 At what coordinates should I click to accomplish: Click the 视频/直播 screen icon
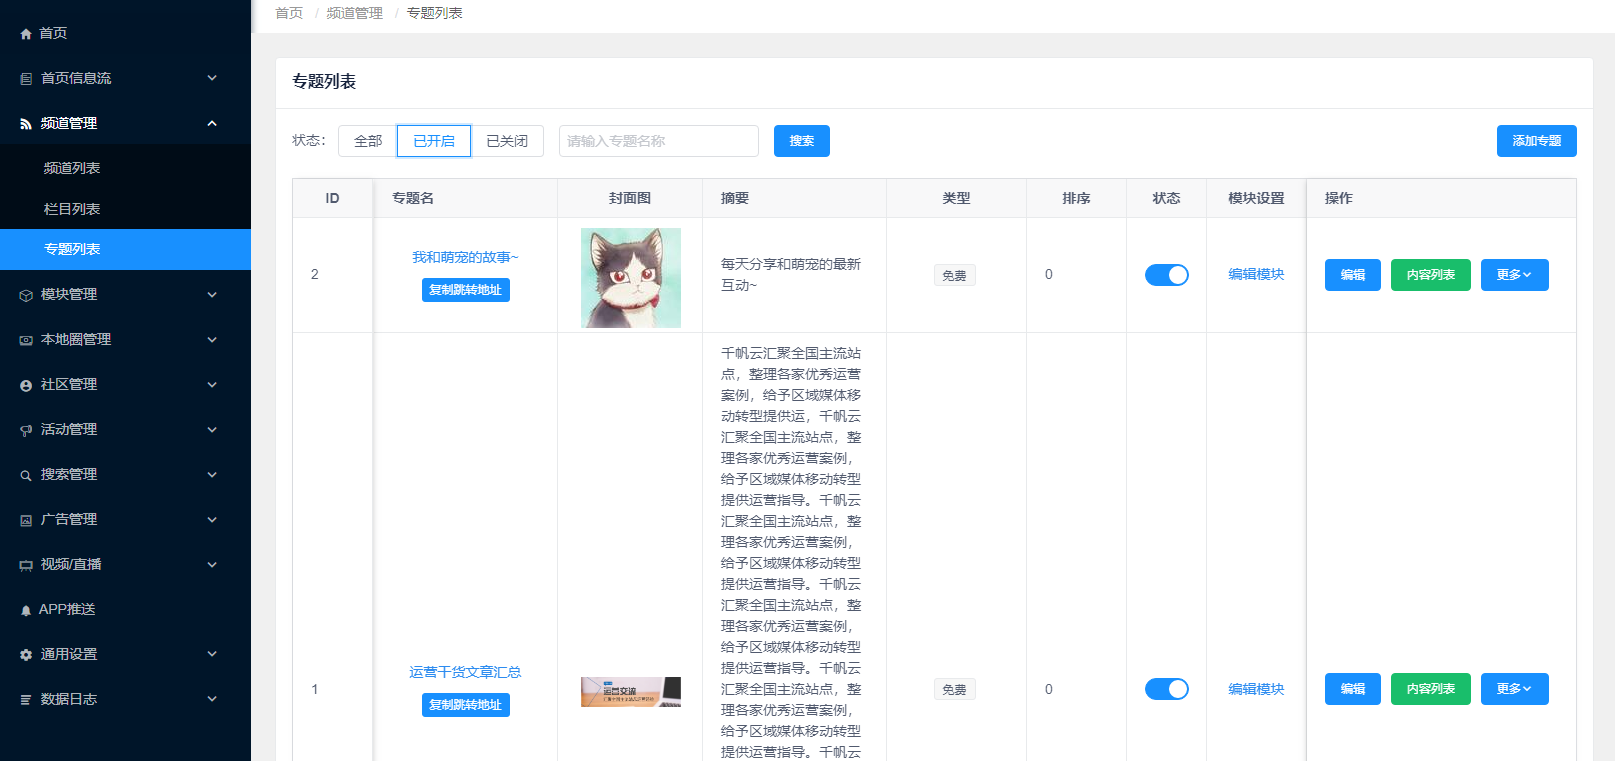[26, 565]
